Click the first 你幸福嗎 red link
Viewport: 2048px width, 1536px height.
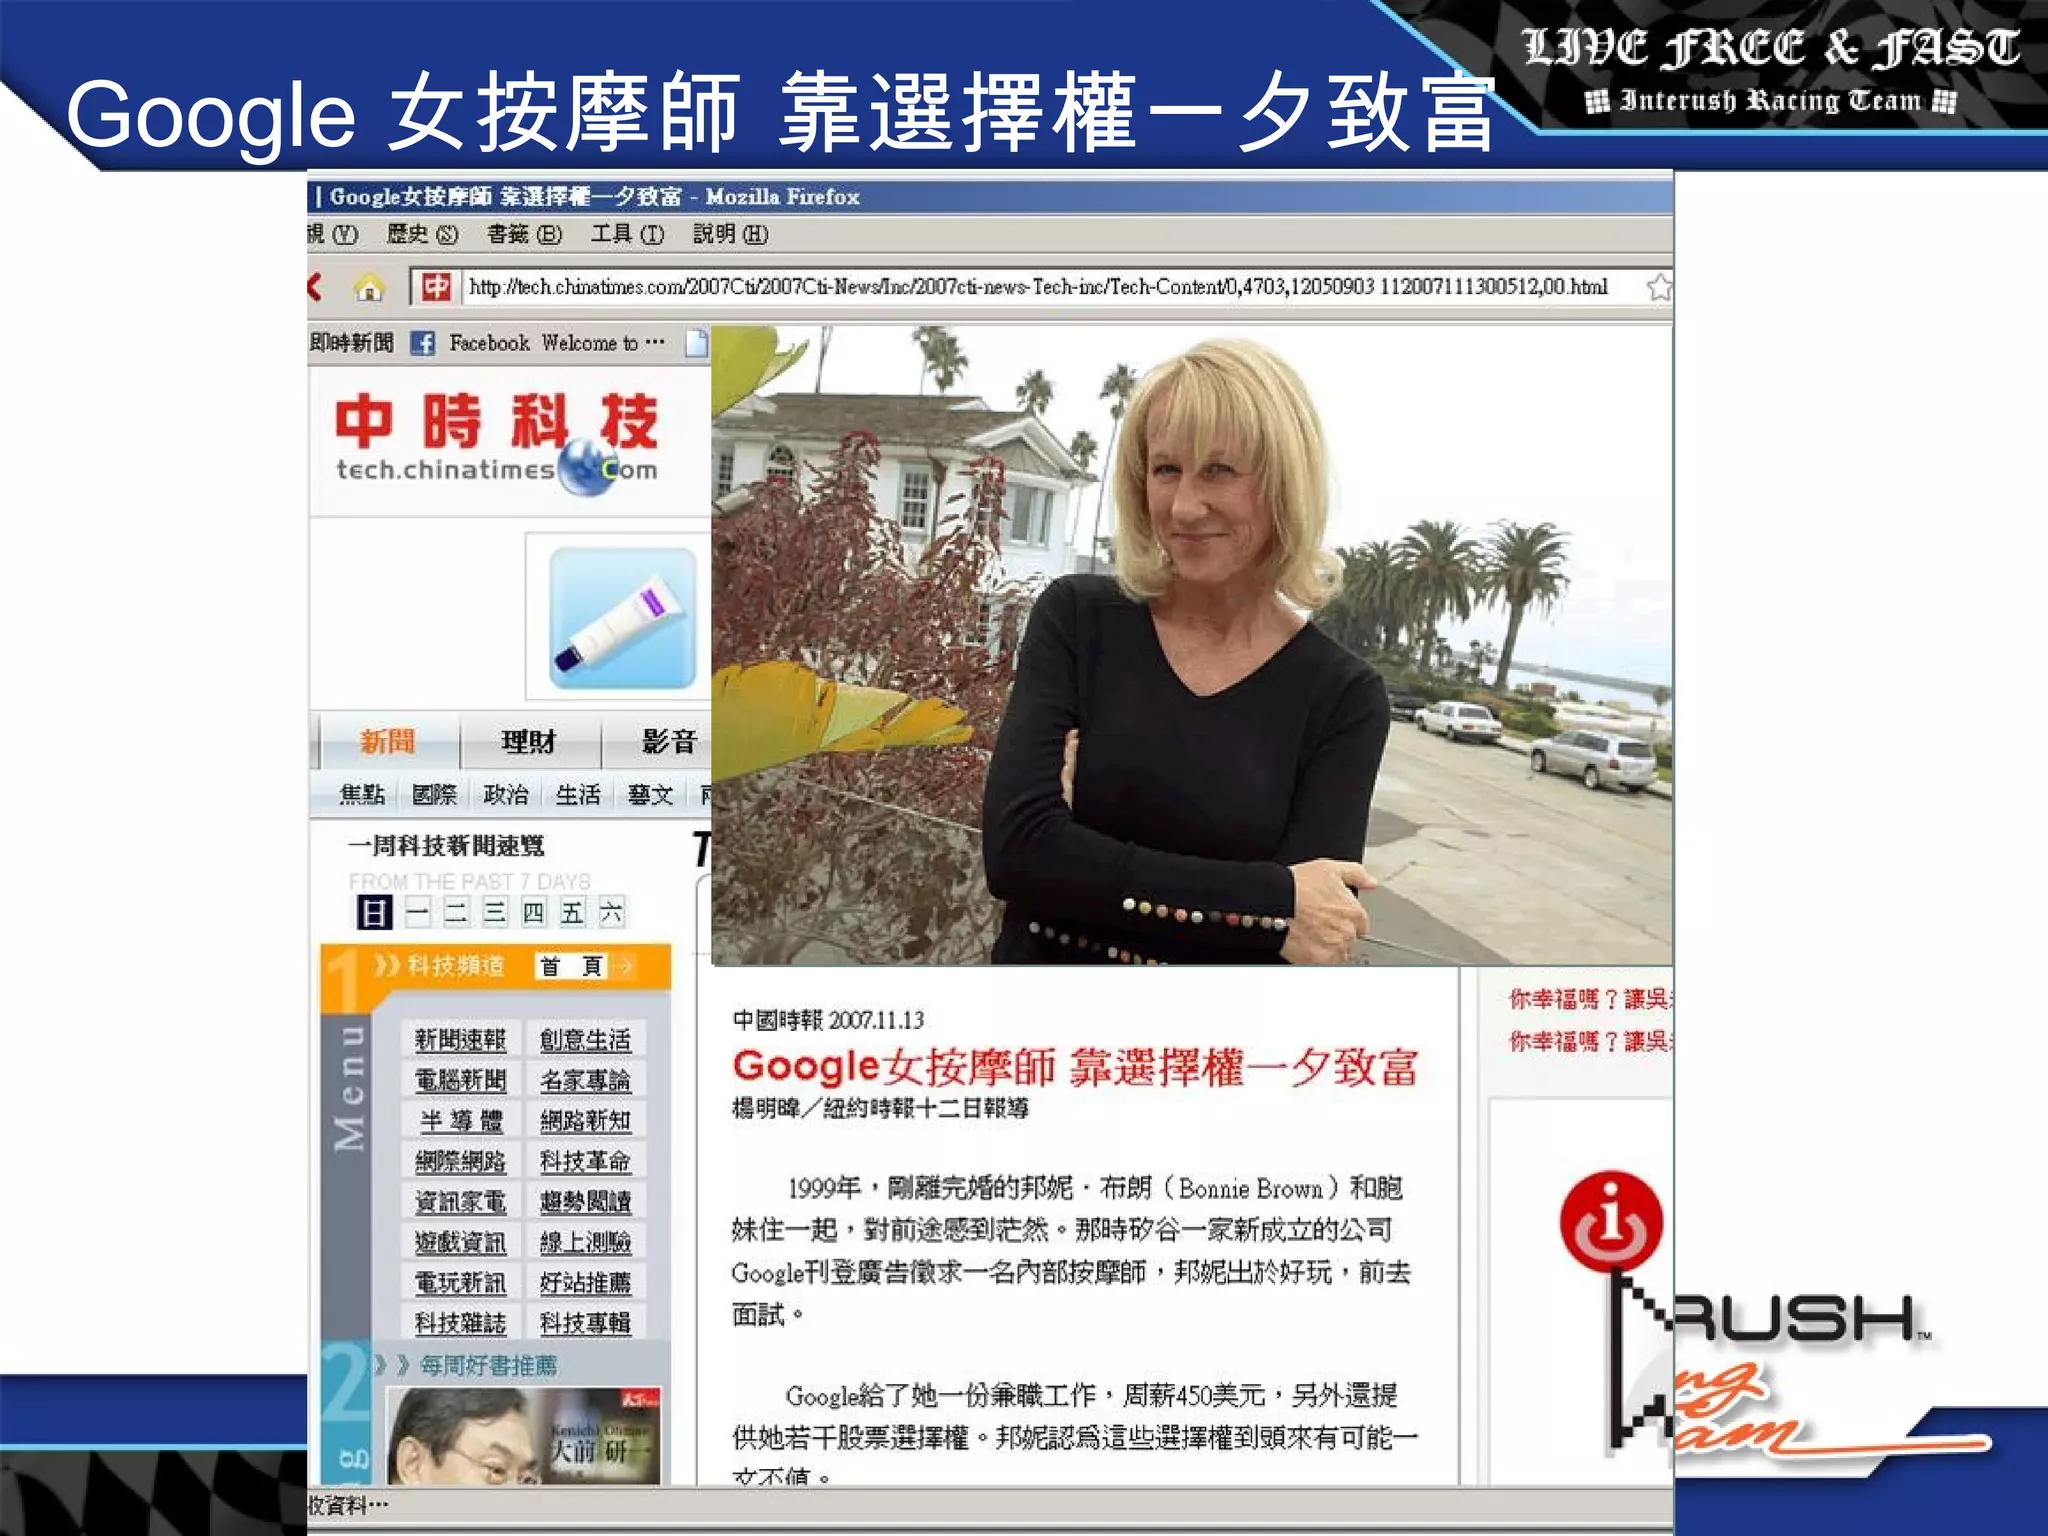1590,999
